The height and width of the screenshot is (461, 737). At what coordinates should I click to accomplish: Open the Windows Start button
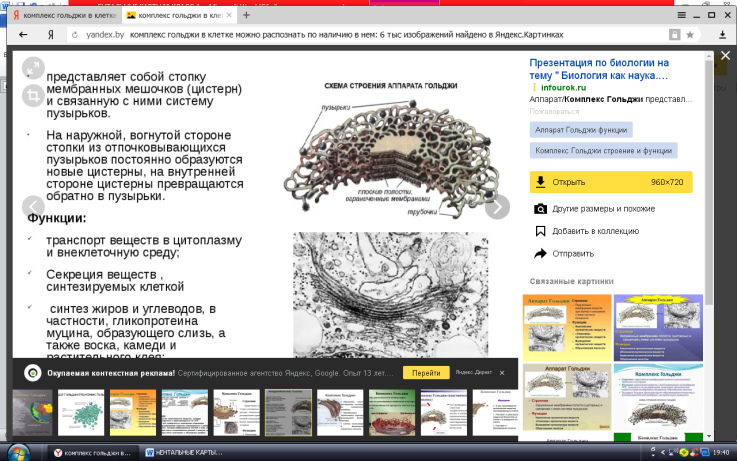click(x=18, y=453)
